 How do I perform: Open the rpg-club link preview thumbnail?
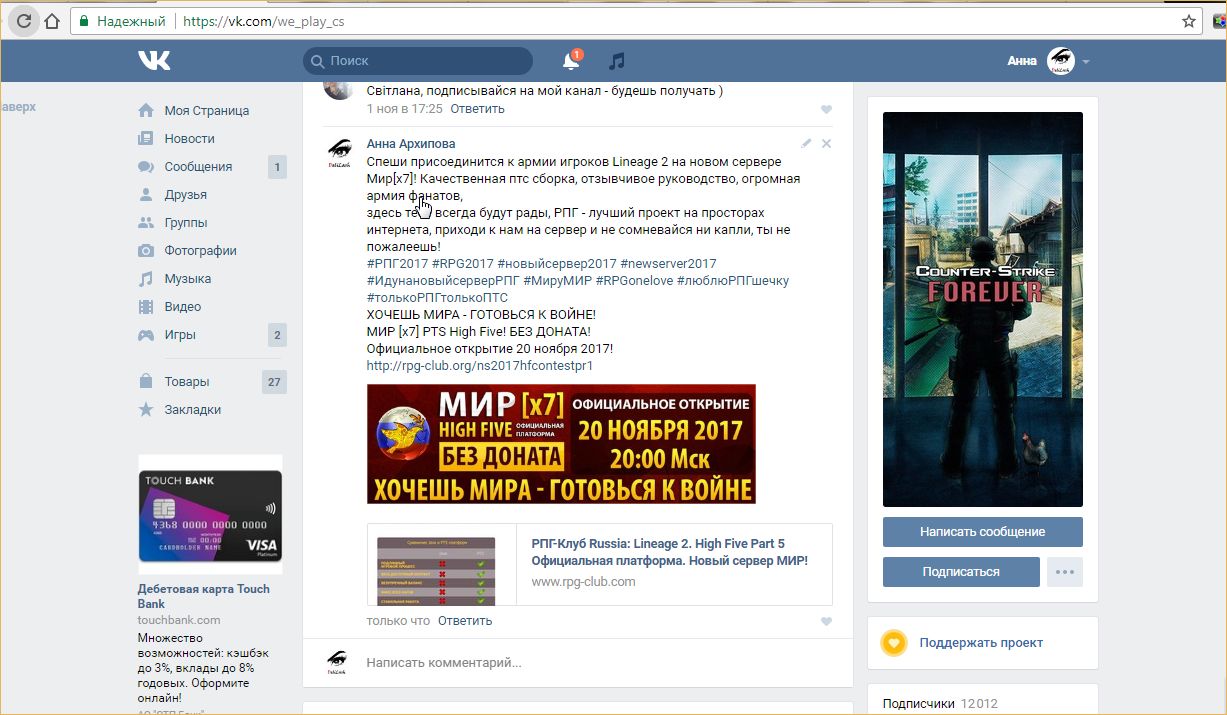(x=442, y=564)
